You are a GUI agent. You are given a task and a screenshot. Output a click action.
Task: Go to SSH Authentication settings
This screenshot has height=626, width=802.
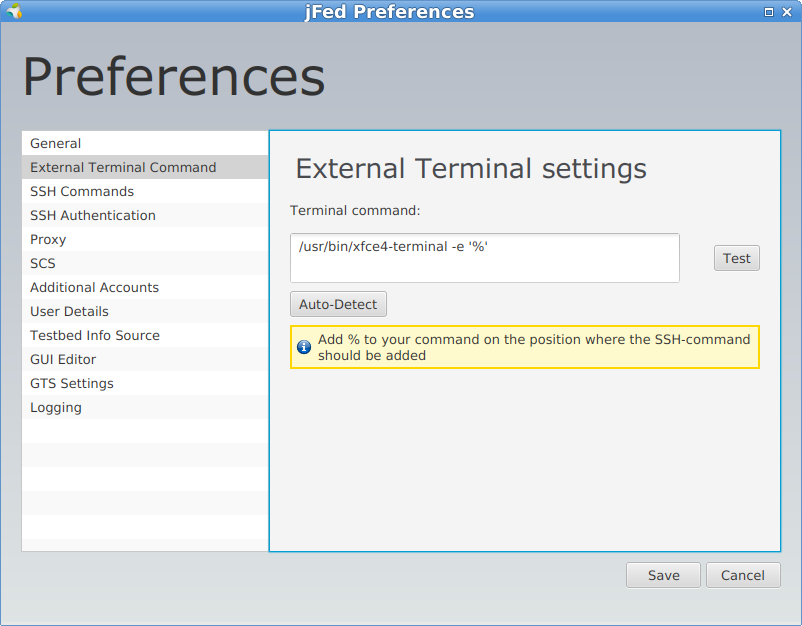(145, 215)
